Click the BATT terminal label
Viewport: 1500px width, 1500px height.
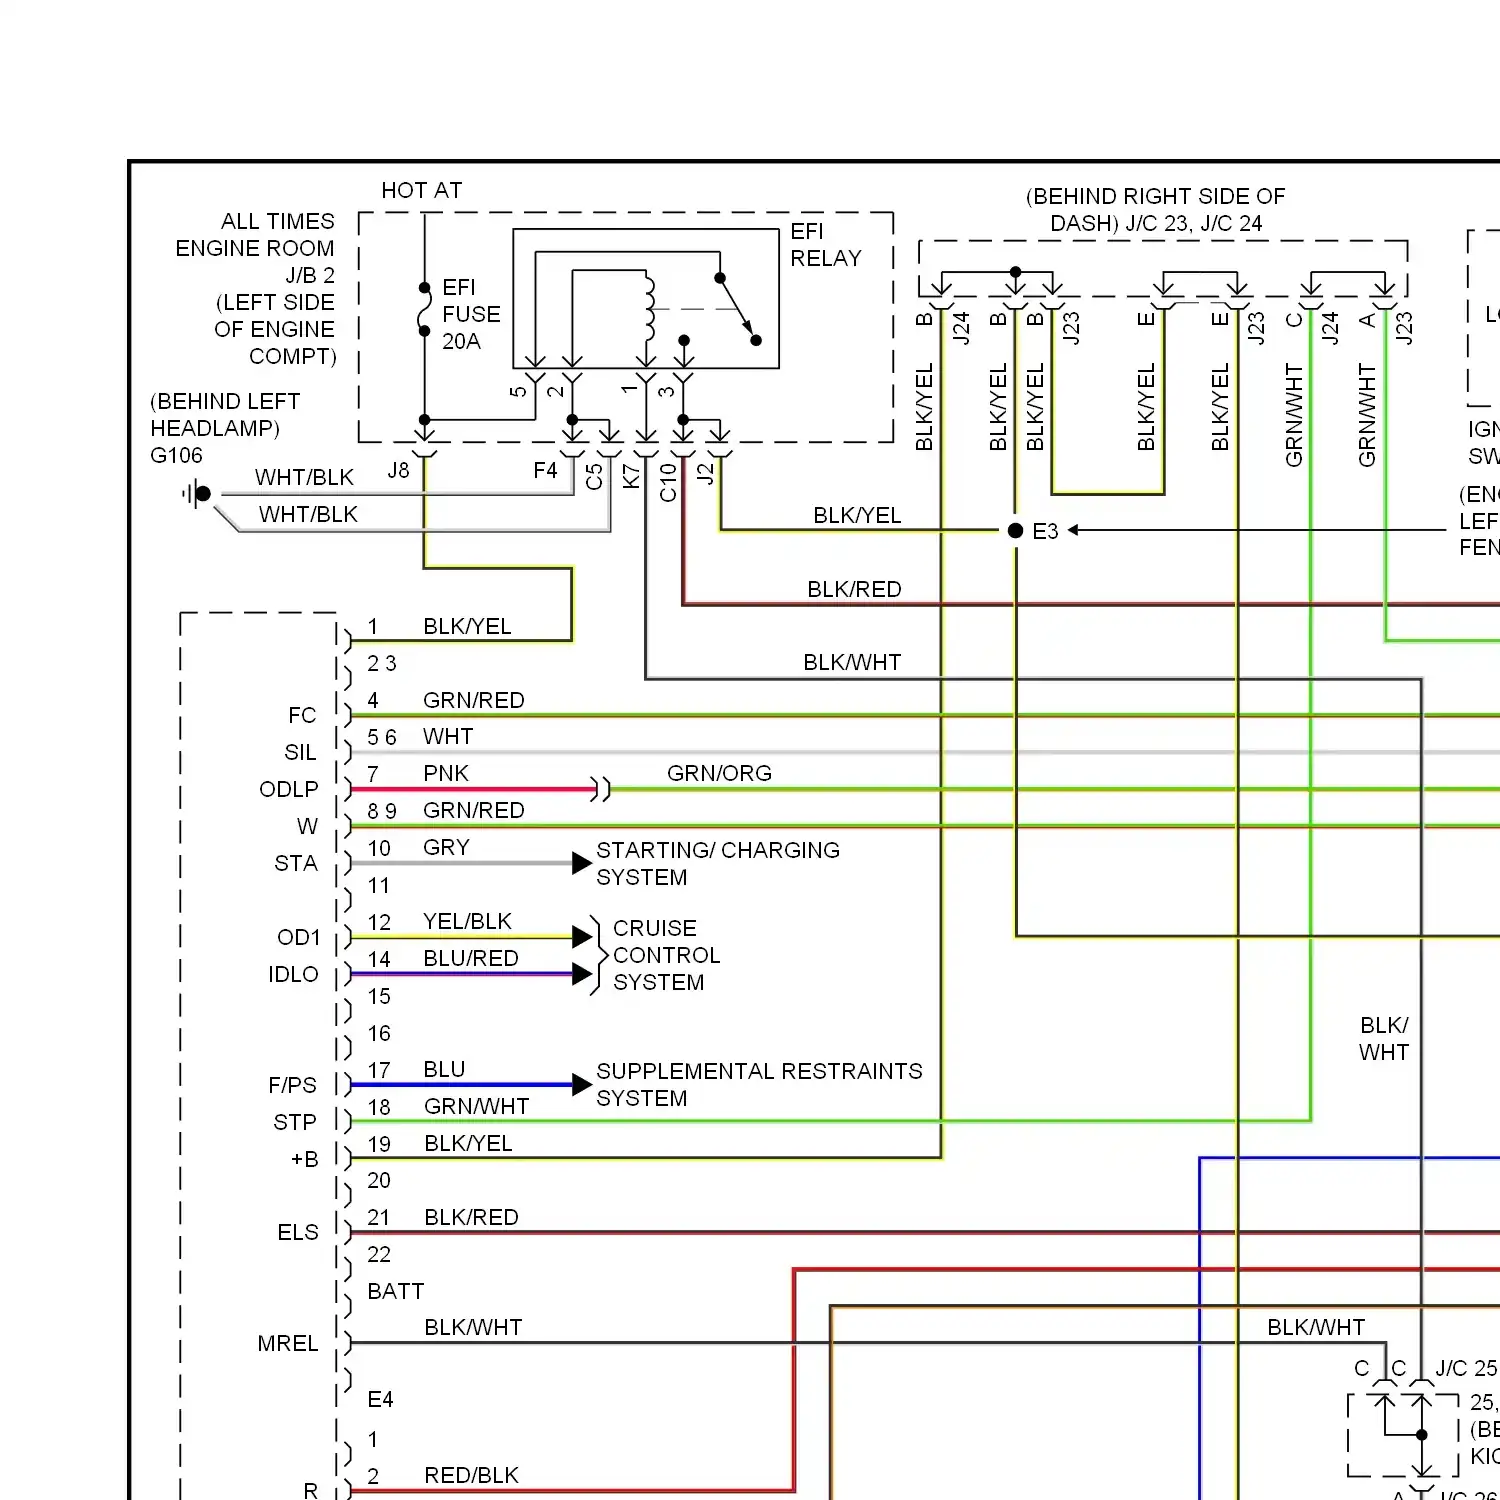click(396, 1291)
